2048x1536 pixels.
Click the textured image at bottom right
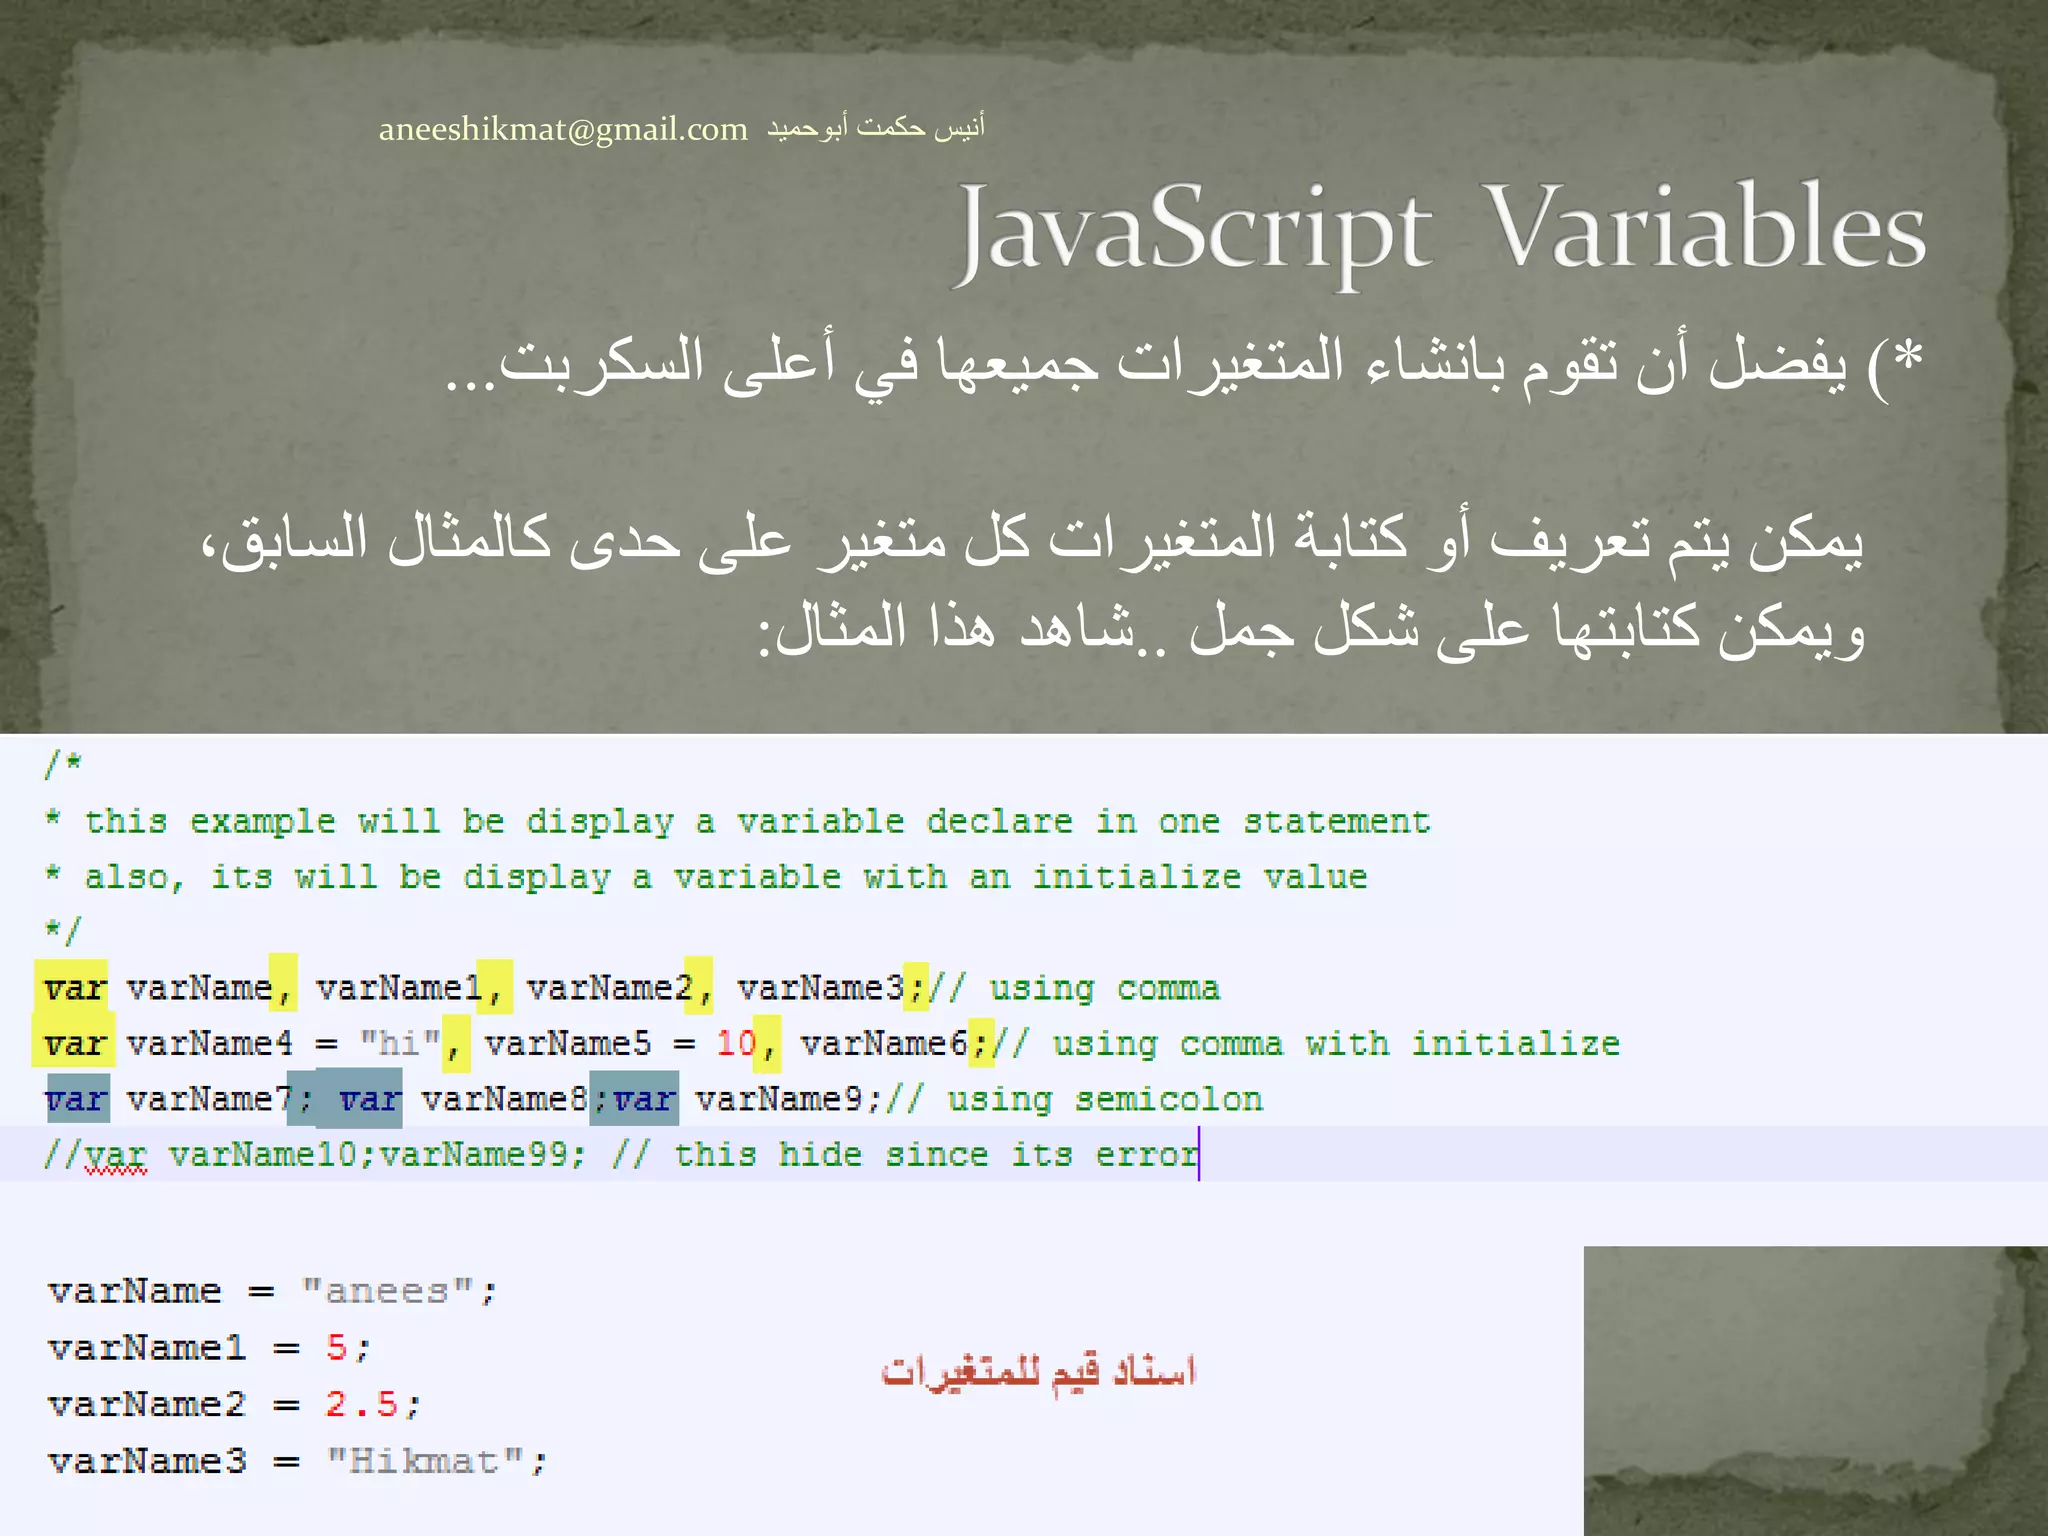click(x=1814, y=1390)
